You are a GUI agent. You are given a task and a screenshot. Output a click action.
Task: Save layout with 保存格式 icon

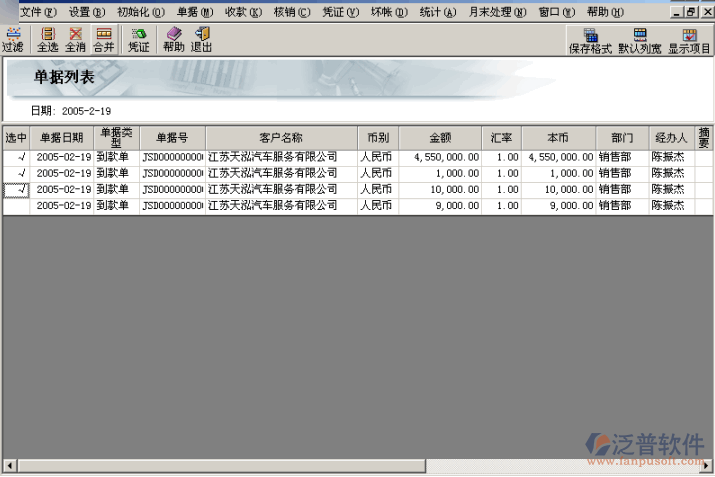click(x=589, y=41)
